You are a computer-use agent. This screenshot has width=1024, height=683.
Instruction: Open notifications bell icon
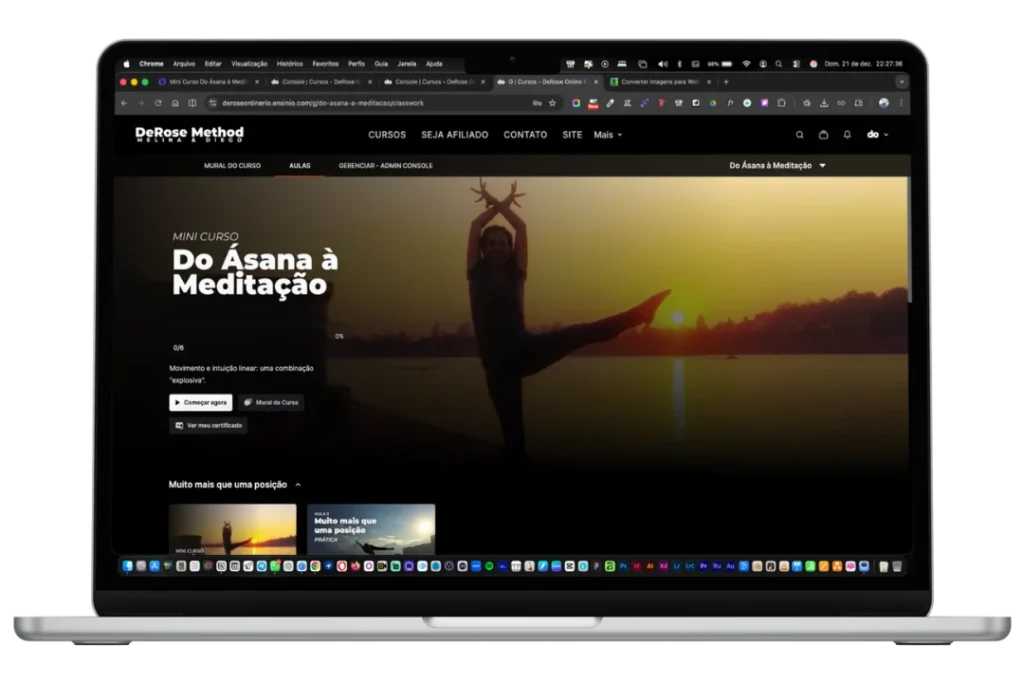click(x=847, y=135)
